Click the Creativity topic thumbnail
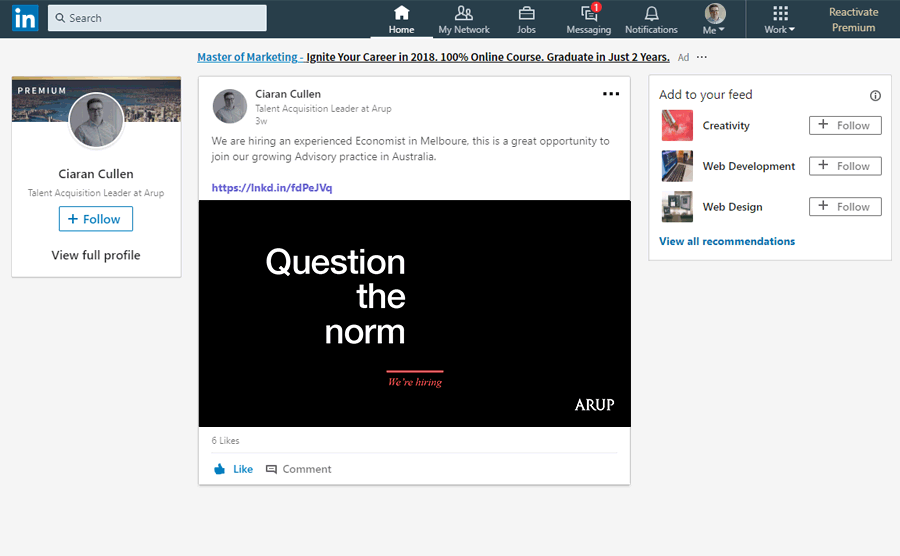This screenshot has width=900, height=556. [x=677, y=125]
